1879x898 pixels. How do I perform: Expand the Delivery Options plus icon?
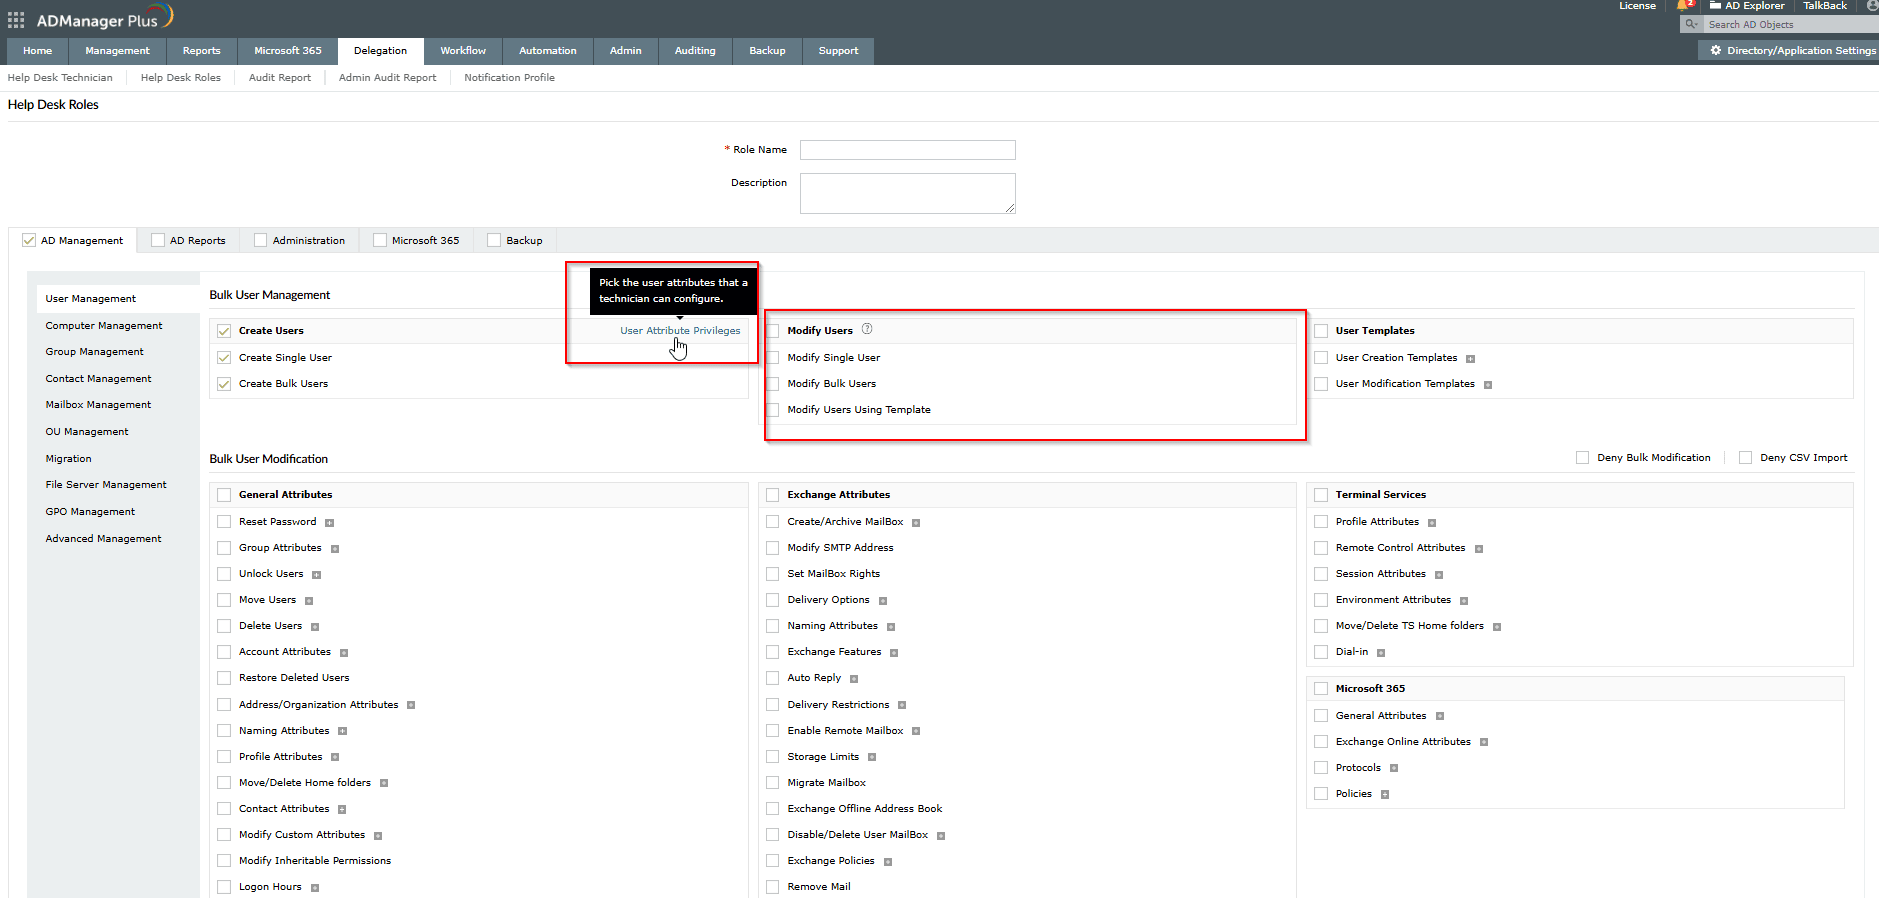point(883,601)
